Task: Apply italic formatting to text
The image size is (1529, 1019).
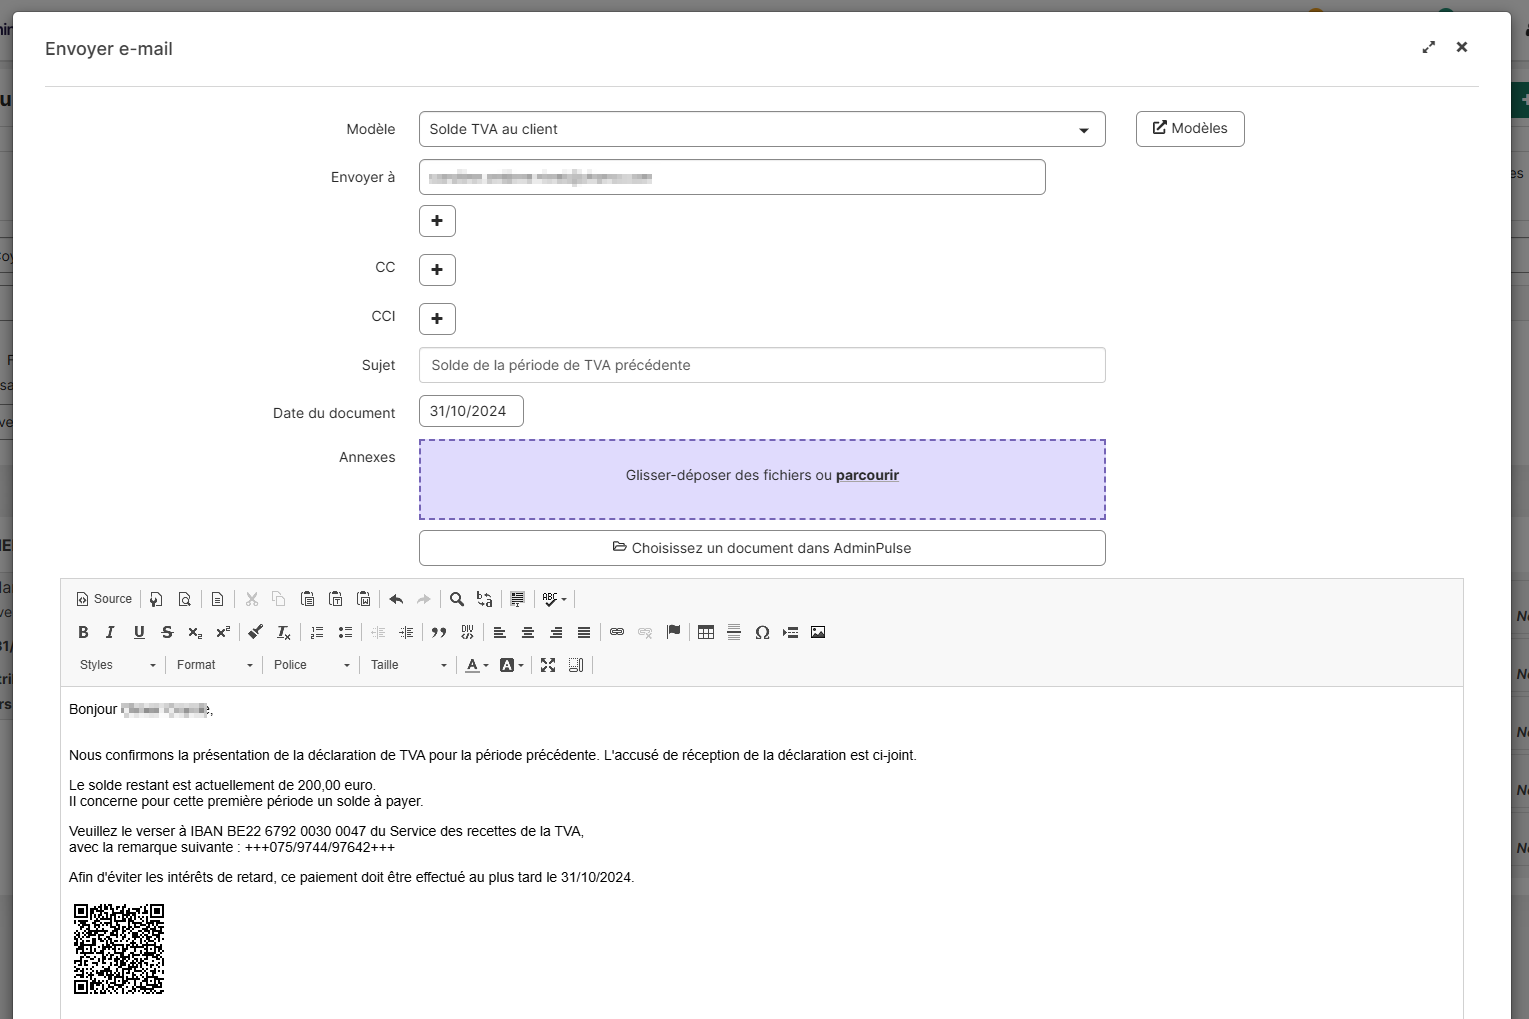Action: [x=111, y=632]
